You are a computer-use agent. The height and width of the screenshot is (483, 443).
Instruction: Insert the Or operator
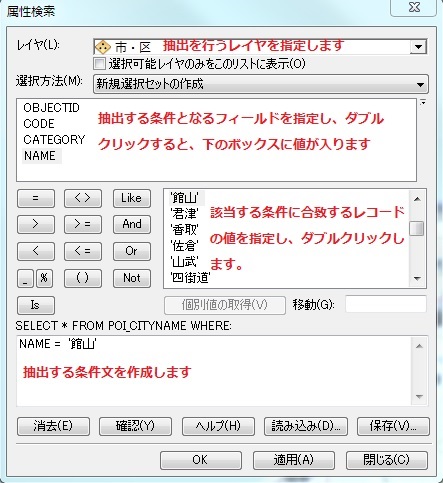point(132,251)
